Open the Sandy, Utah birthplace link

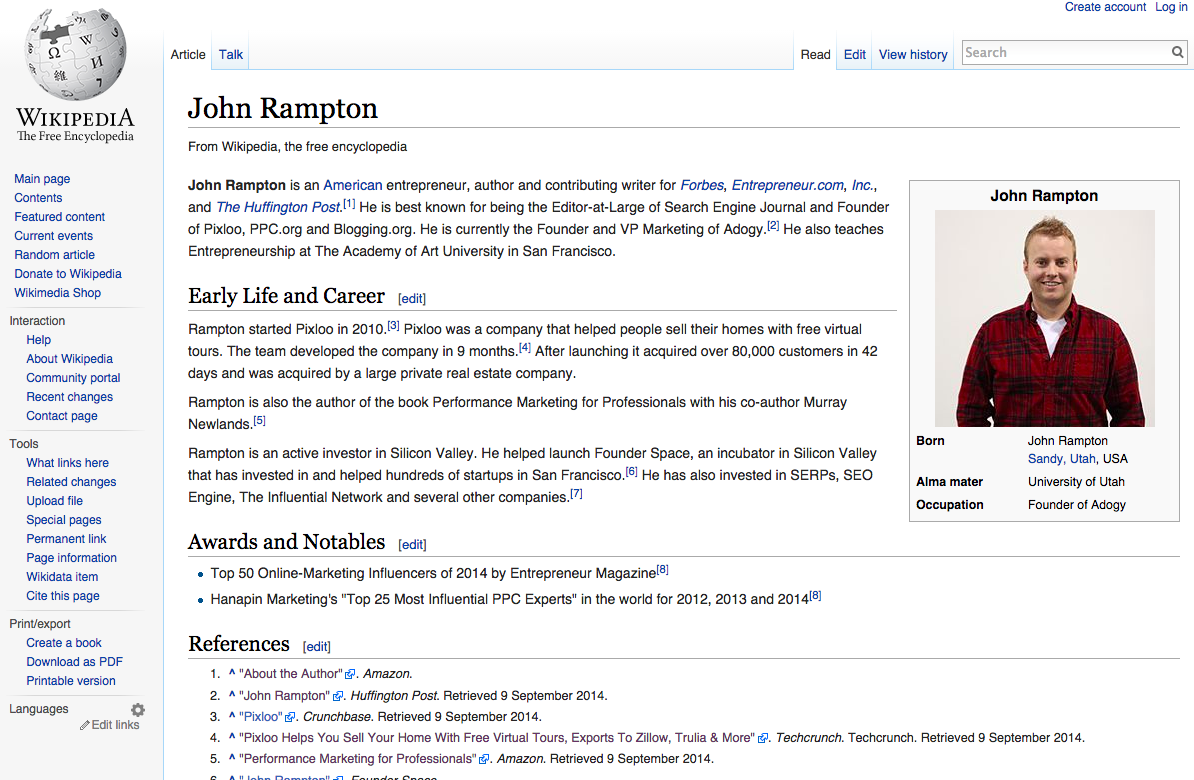click(1061, 459)
